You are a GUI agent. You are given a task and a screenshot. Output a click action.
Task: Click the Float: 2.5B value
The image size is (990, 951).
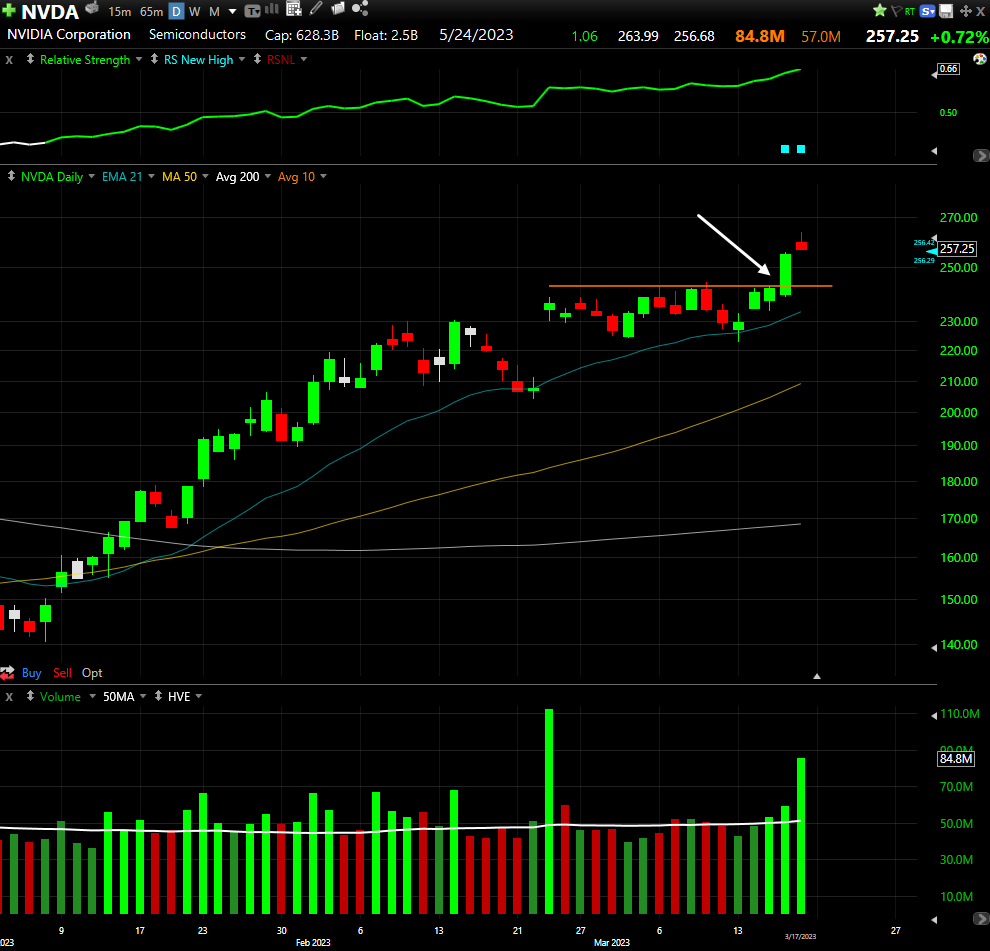click(386, 35)
